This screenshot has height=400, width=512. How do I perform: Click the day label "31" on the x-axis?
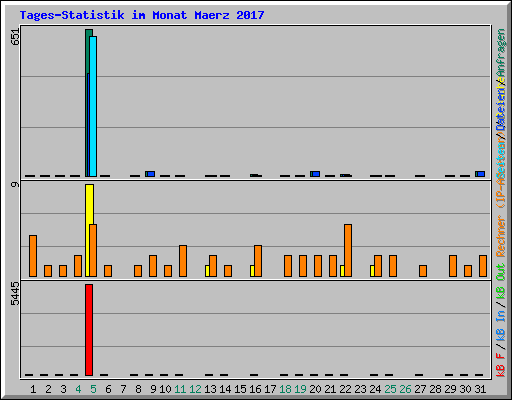click(480, 389)
